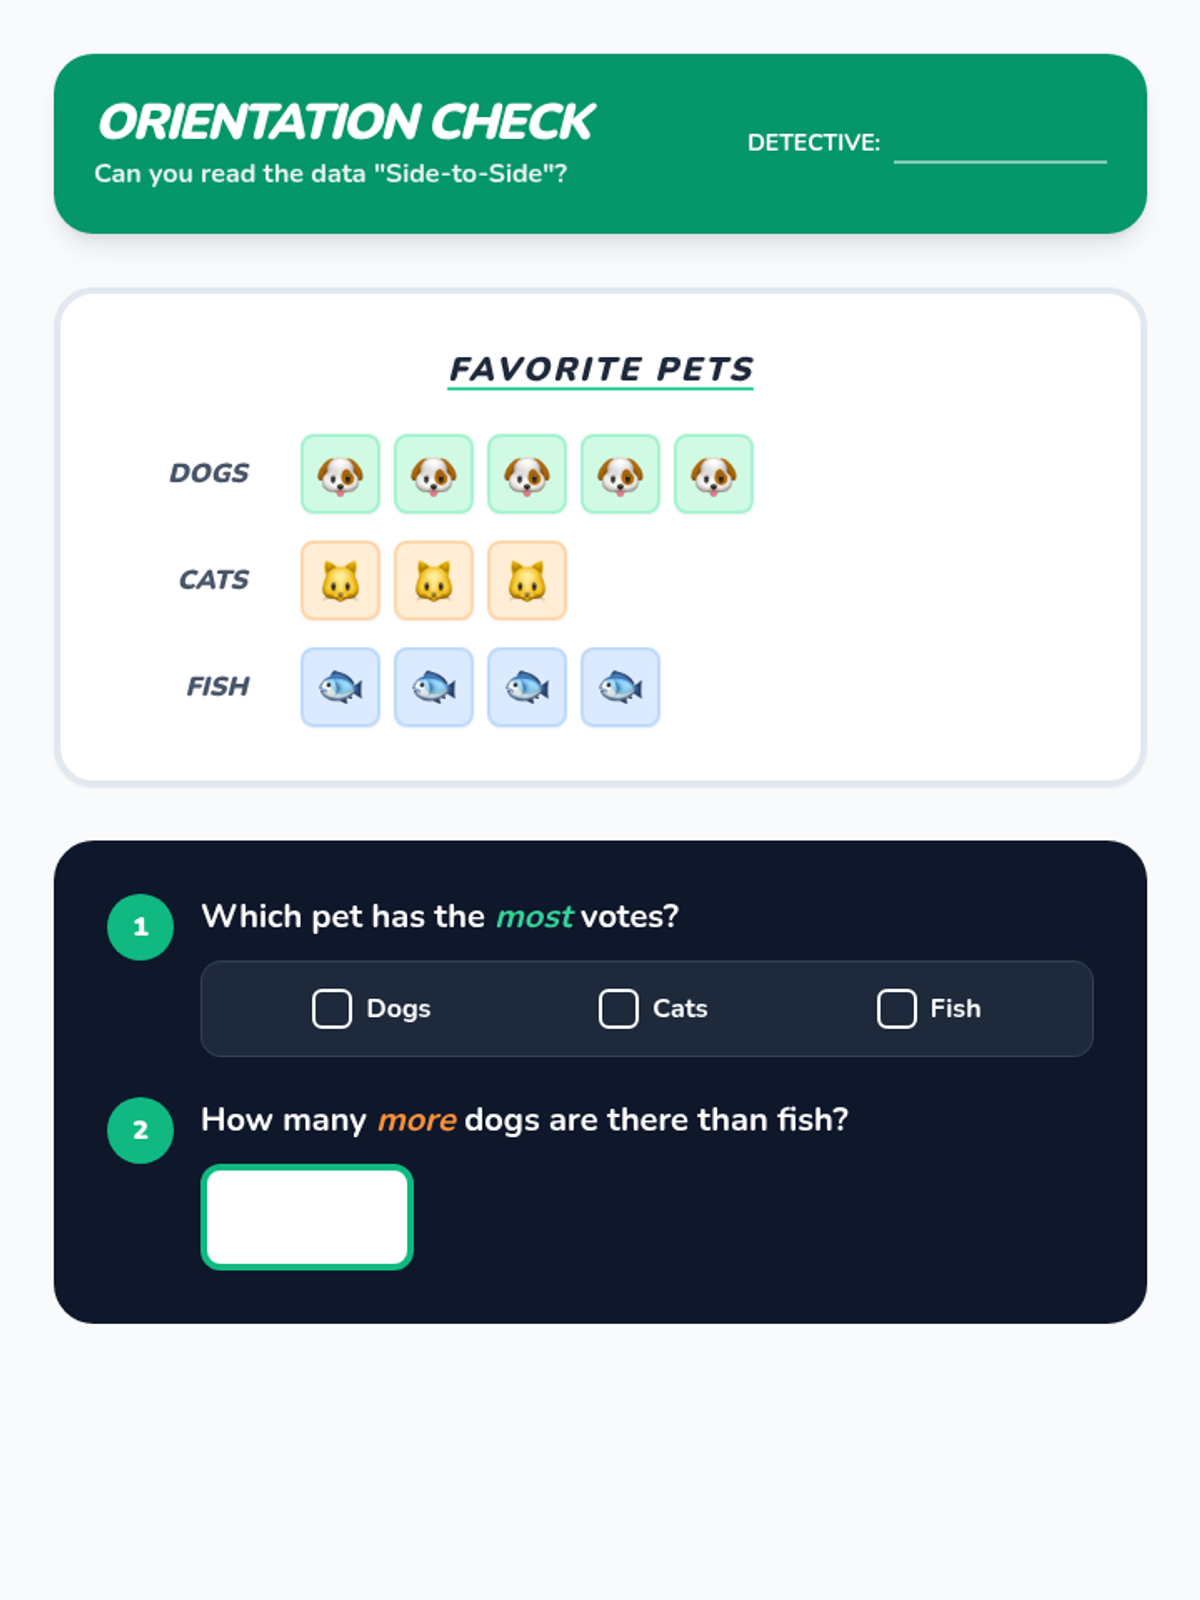Click the first fish icon in Fish row
1200x1600 pixels.
tap(340, 687)
